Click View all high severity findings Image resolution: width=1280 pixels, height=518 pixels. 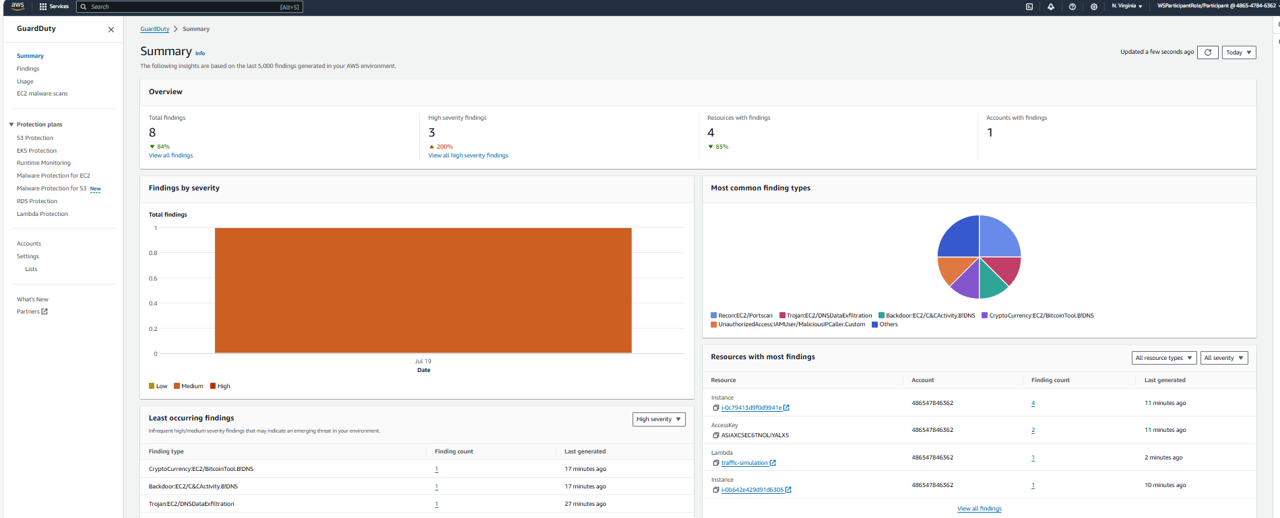[468, 155]
